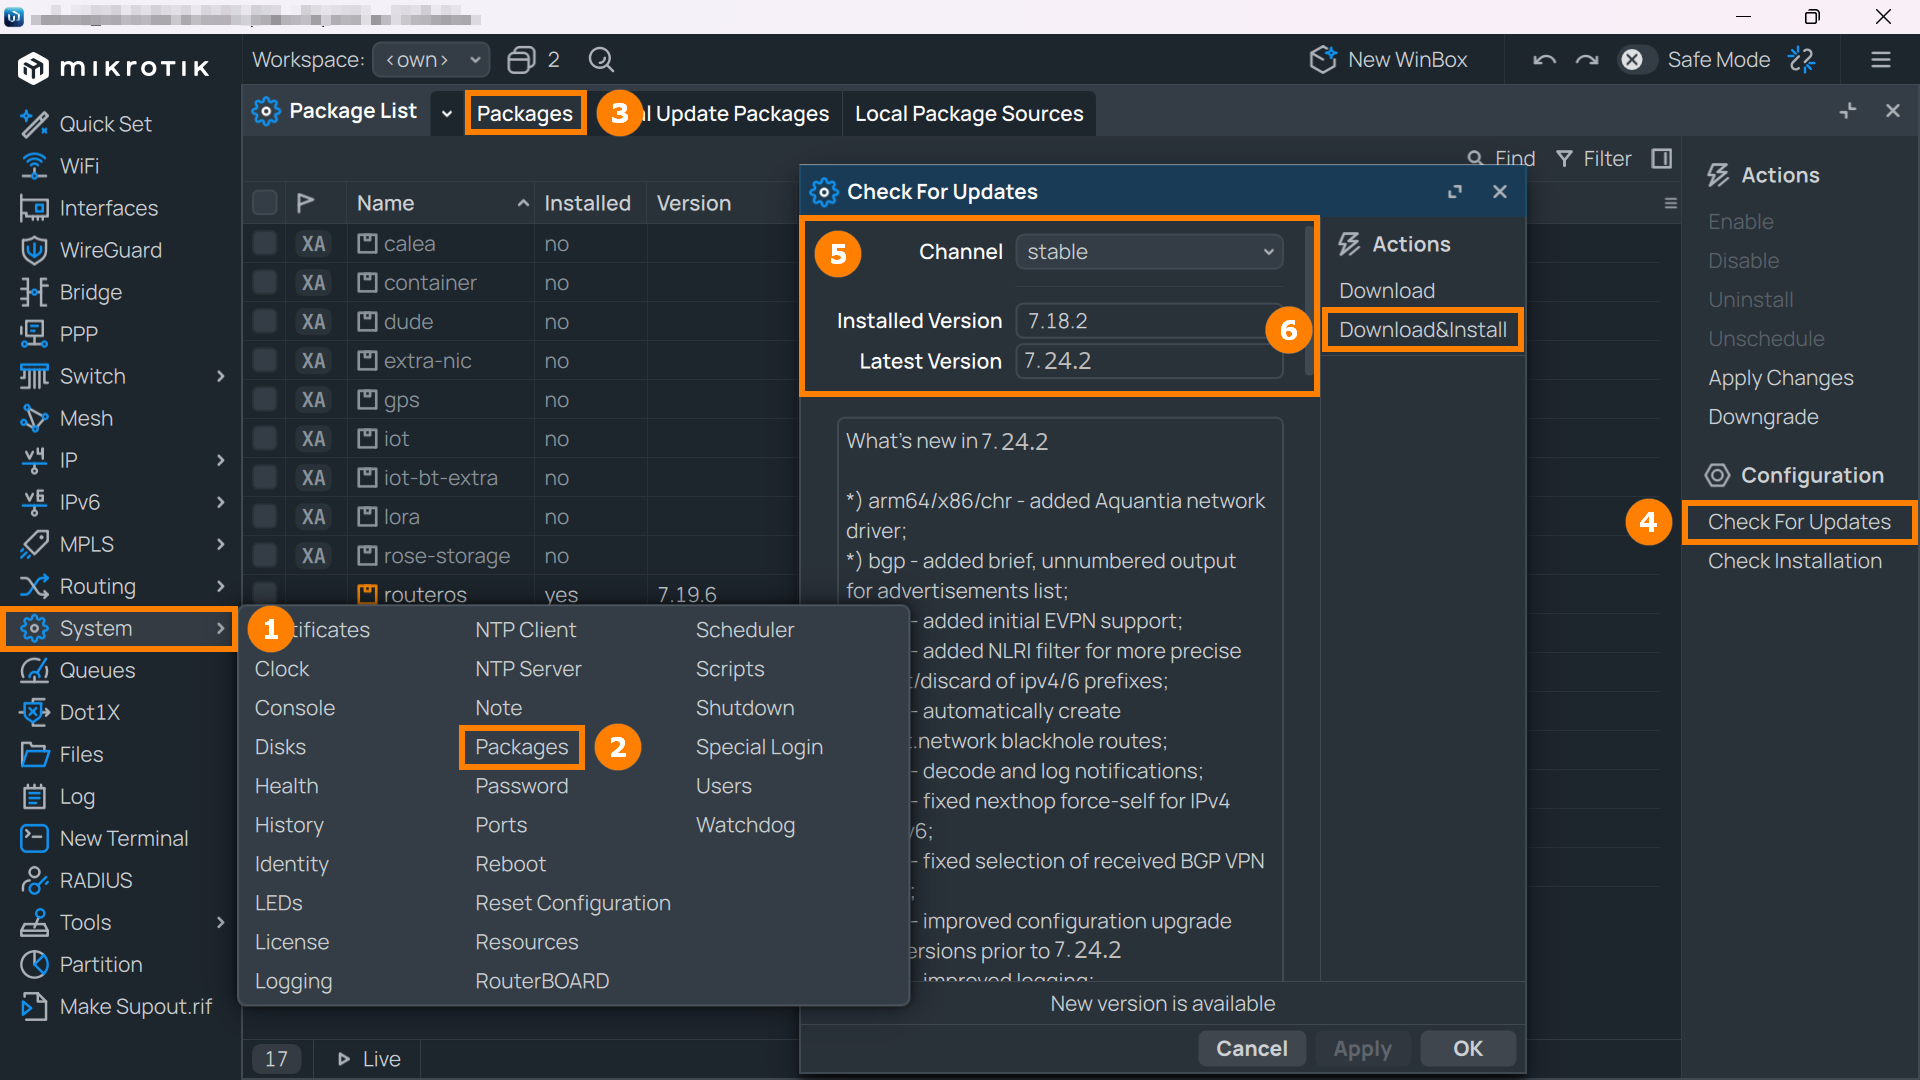
Task: Click Download&Install in Check For Updates
Action: tap(1422, 330)
